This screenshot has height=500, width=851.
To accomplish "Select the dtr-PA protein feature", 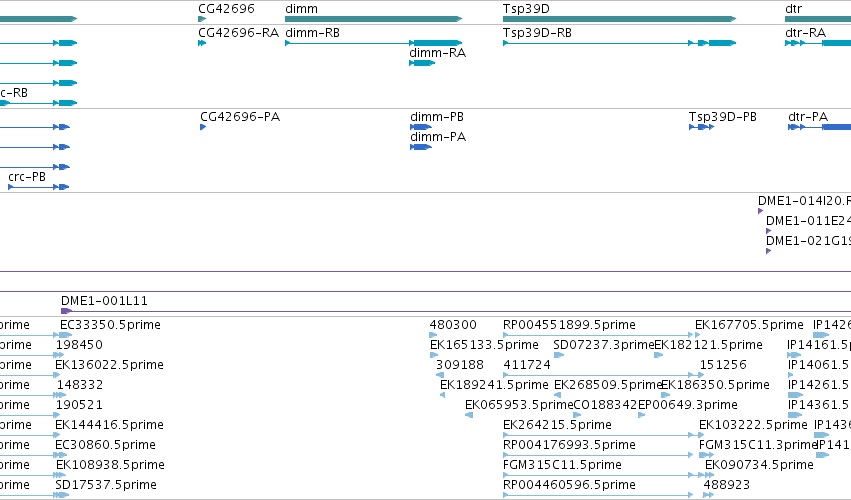I will point(820,127).
